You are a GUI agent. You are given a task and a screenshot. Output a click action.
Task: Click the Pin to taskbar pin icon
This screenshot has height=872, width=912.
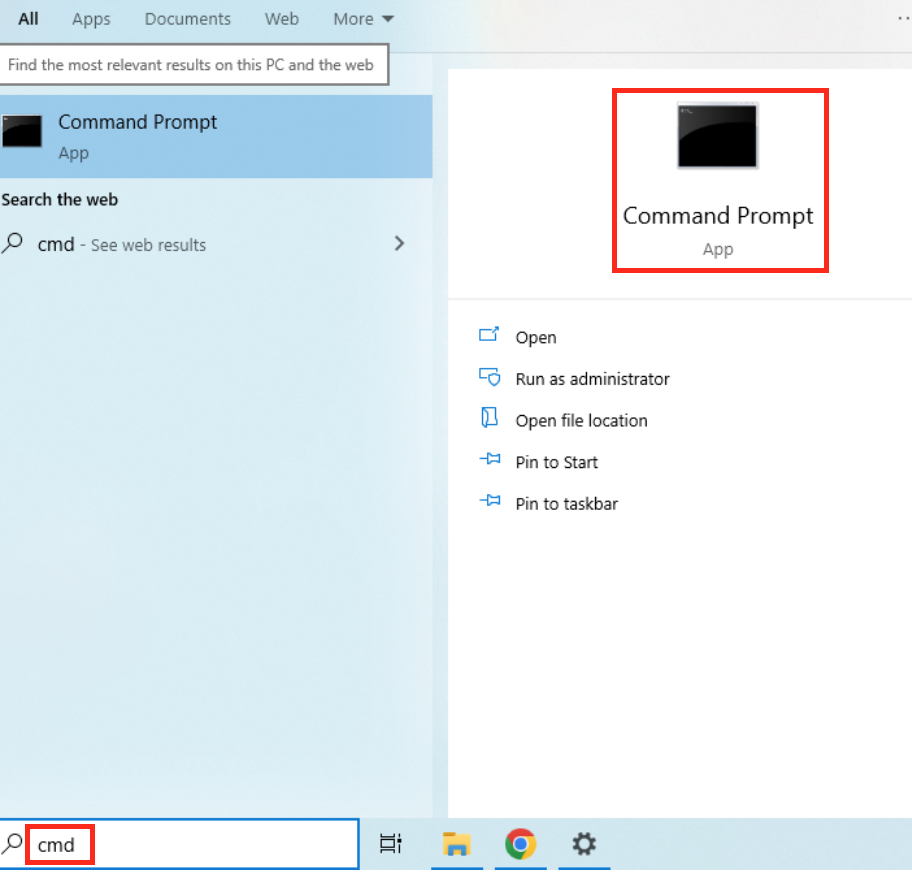(490, 501)
